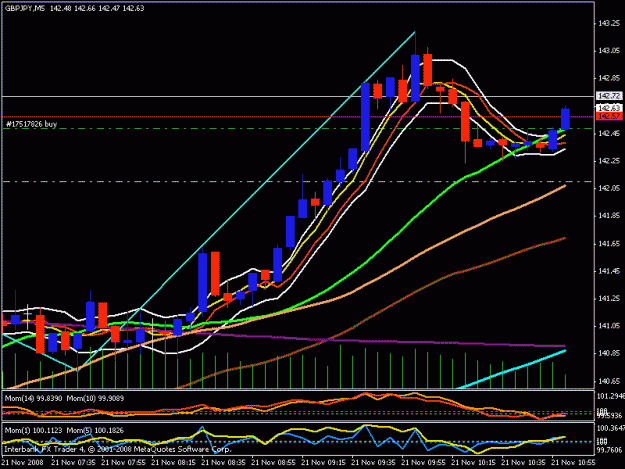
Task: Click the 21 Nov 07:35 time label
Action: (73, 463)
